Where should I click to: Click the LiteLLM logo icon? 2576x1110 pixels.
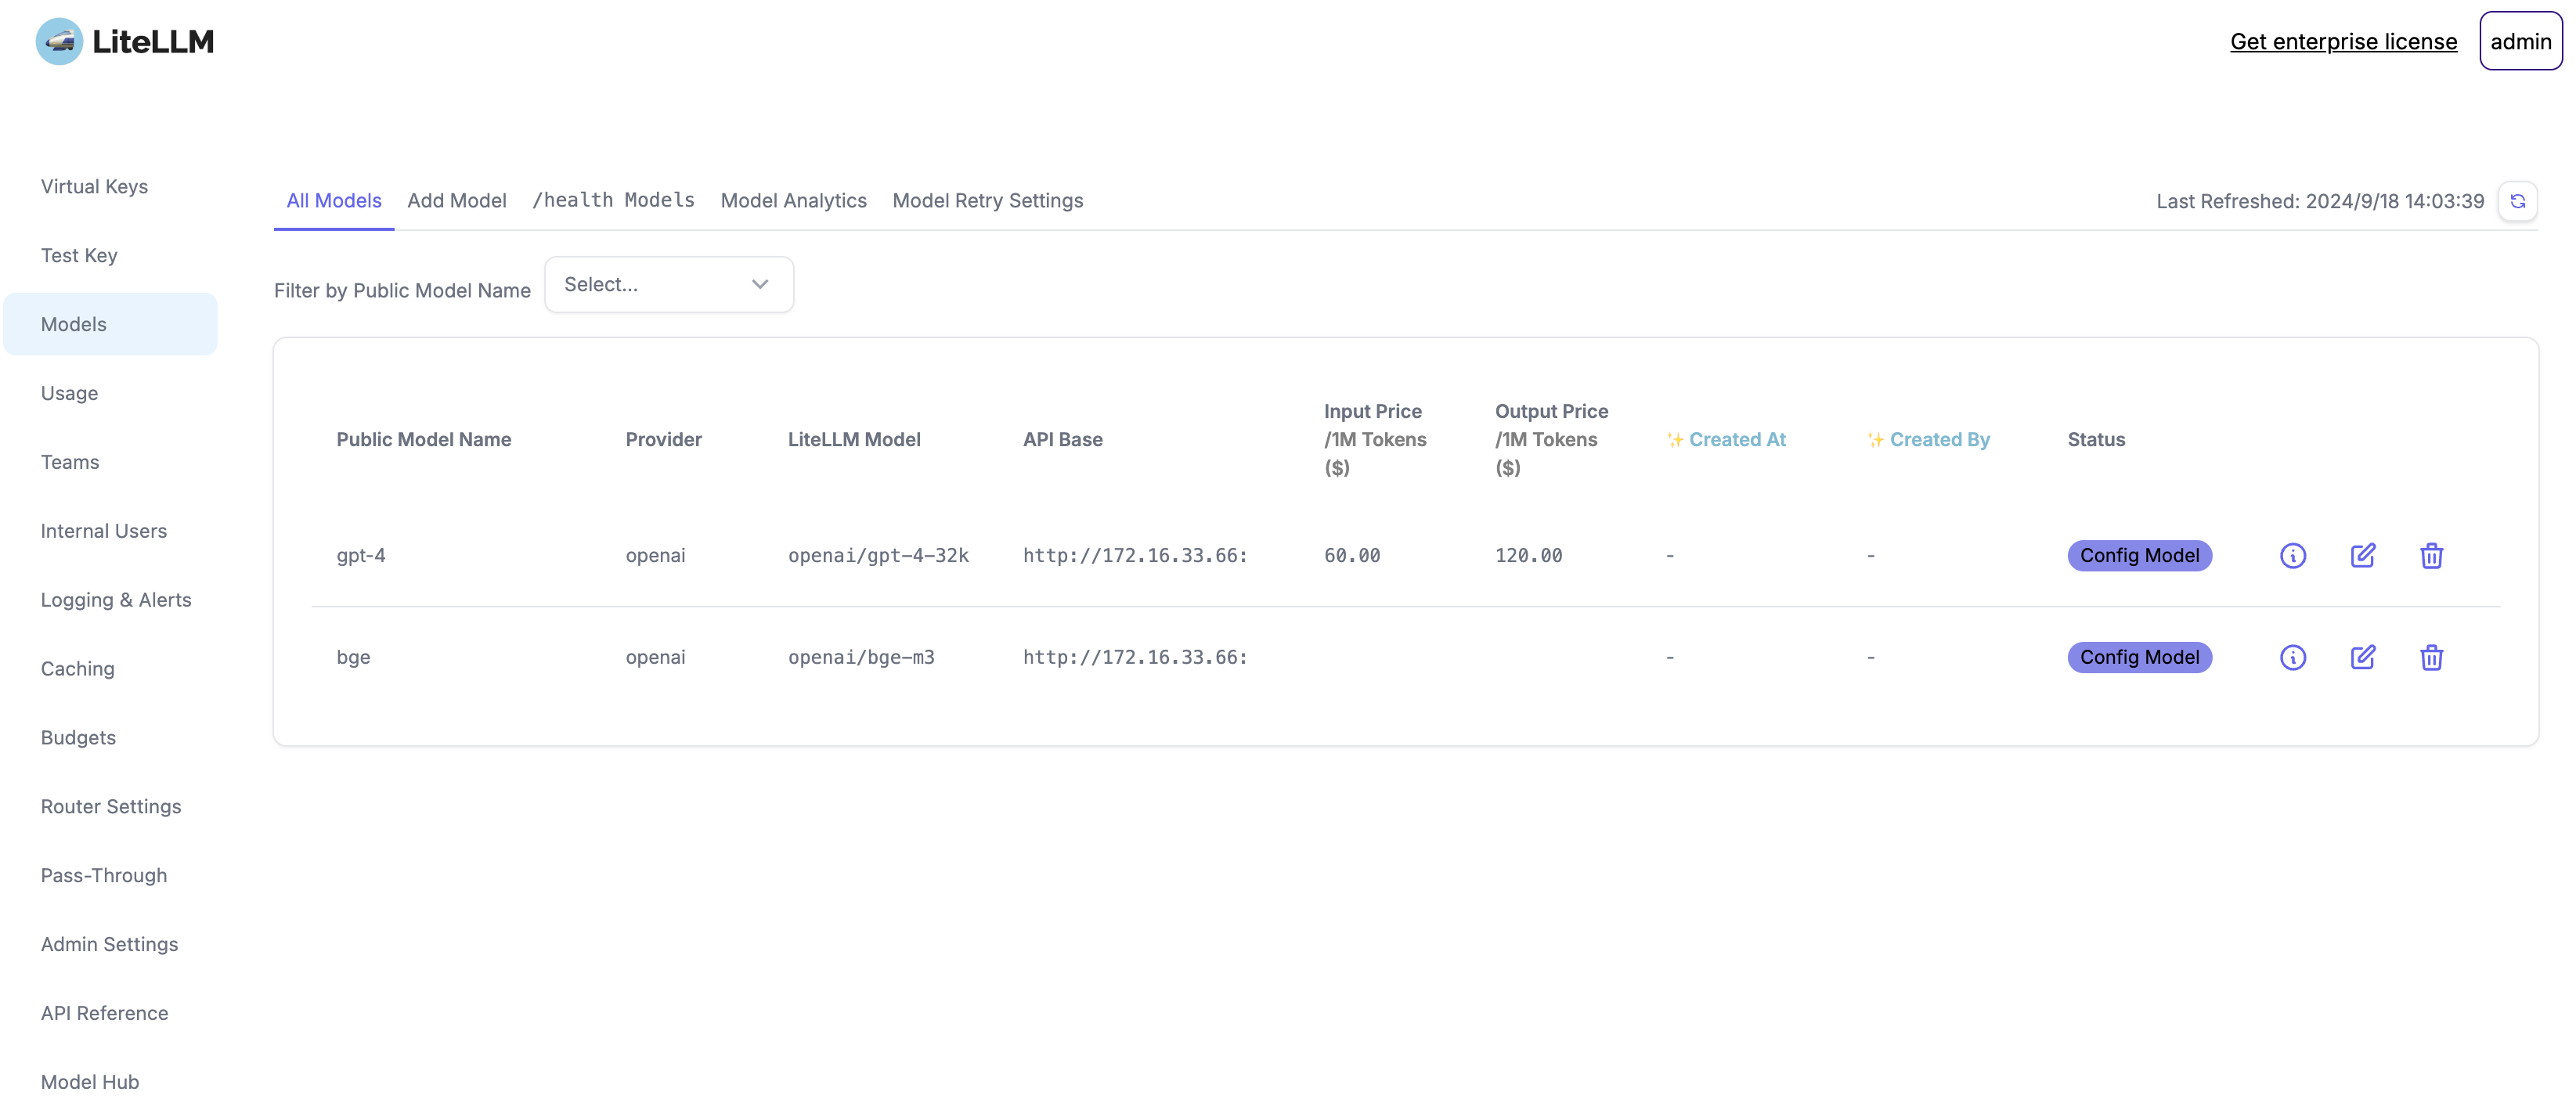tap(59, 41)
